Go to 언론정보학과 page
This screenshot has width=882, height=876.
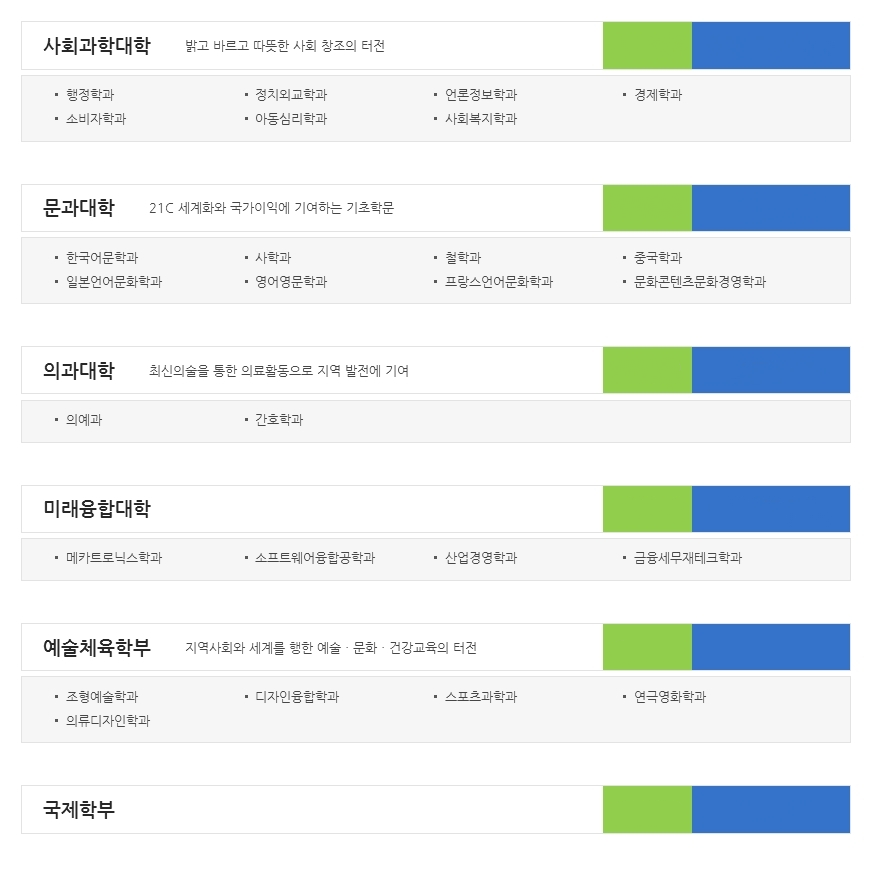pyautogui.click(x=481, y=95)
